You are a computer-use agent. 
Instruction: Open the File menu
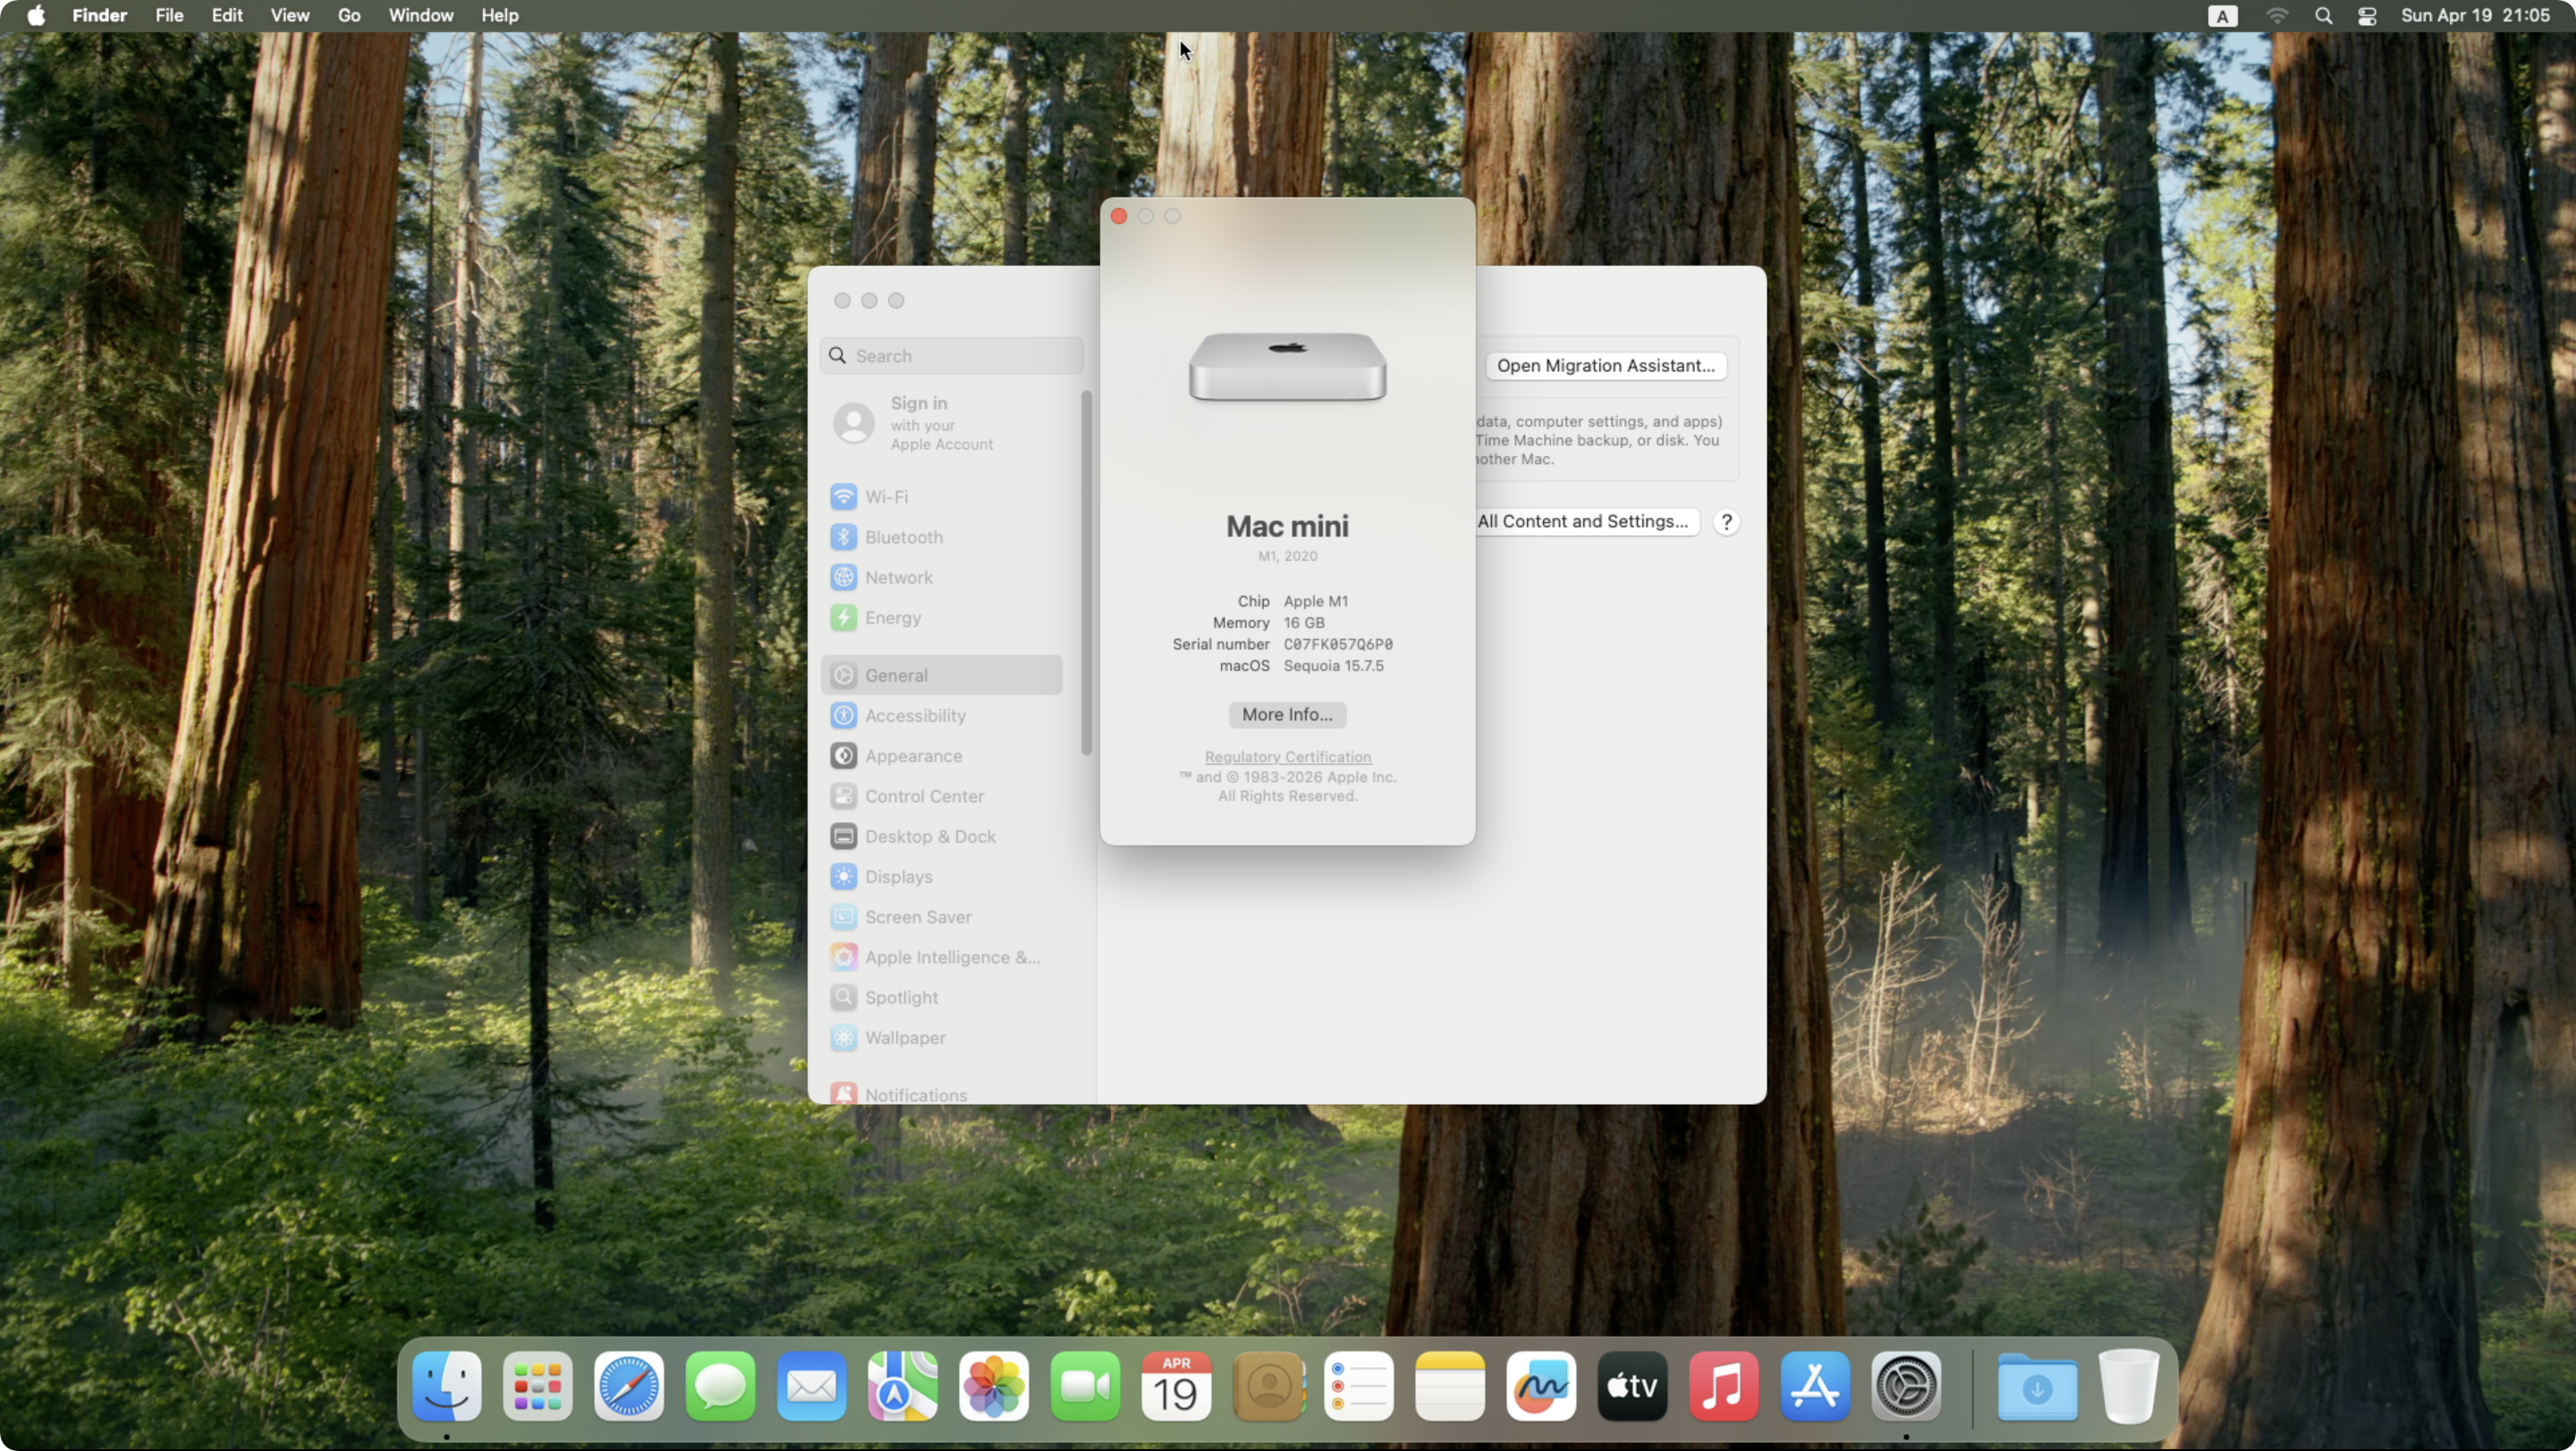(169, 15)
